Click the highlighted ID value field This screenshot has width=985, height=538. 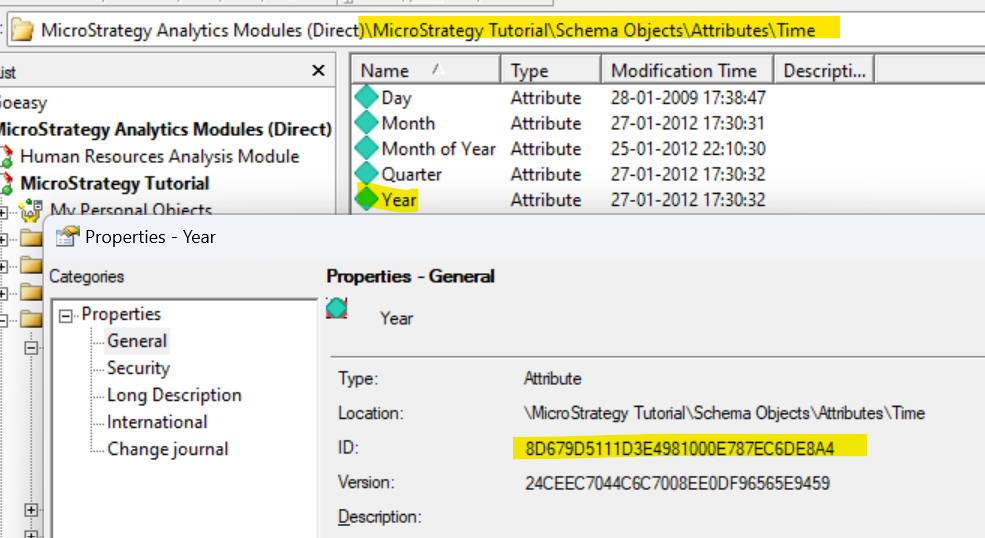679,448
